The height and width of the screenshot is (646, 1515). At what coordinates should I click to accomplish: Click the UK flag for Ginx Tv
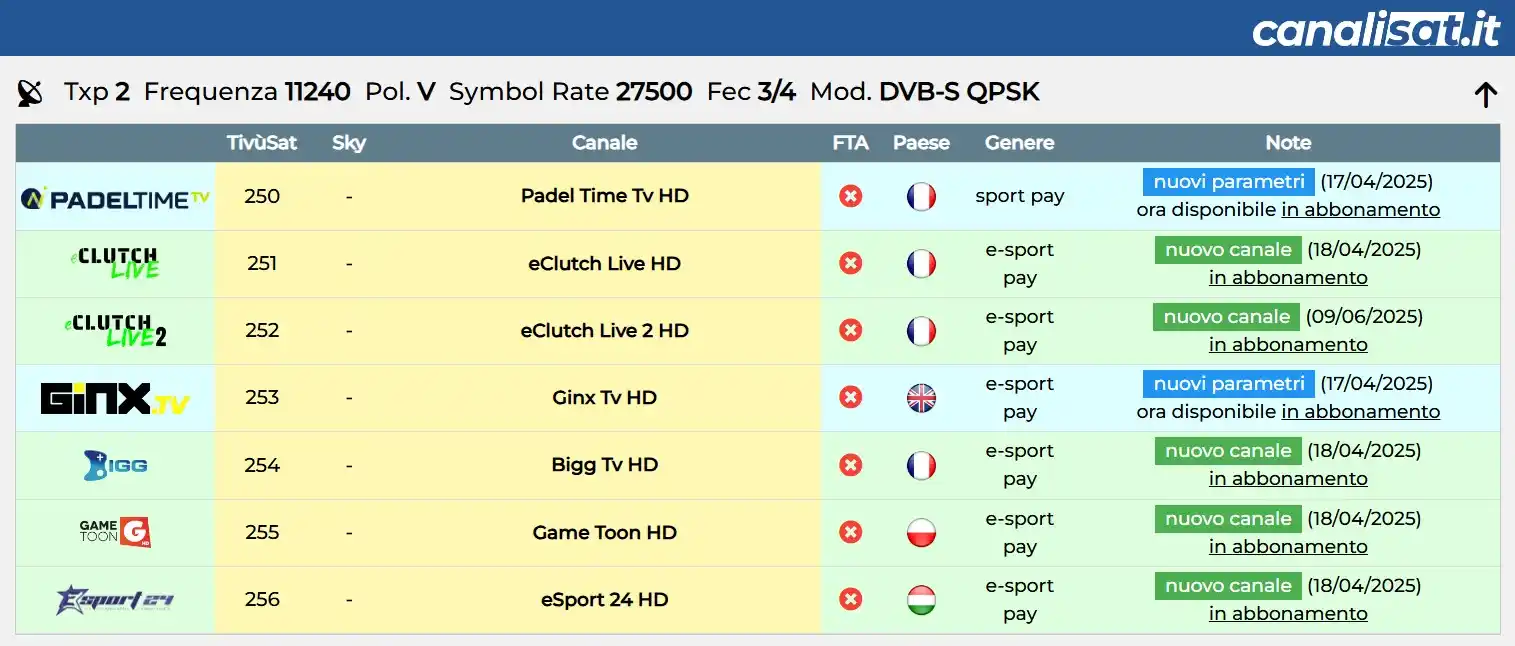[921, 398]
